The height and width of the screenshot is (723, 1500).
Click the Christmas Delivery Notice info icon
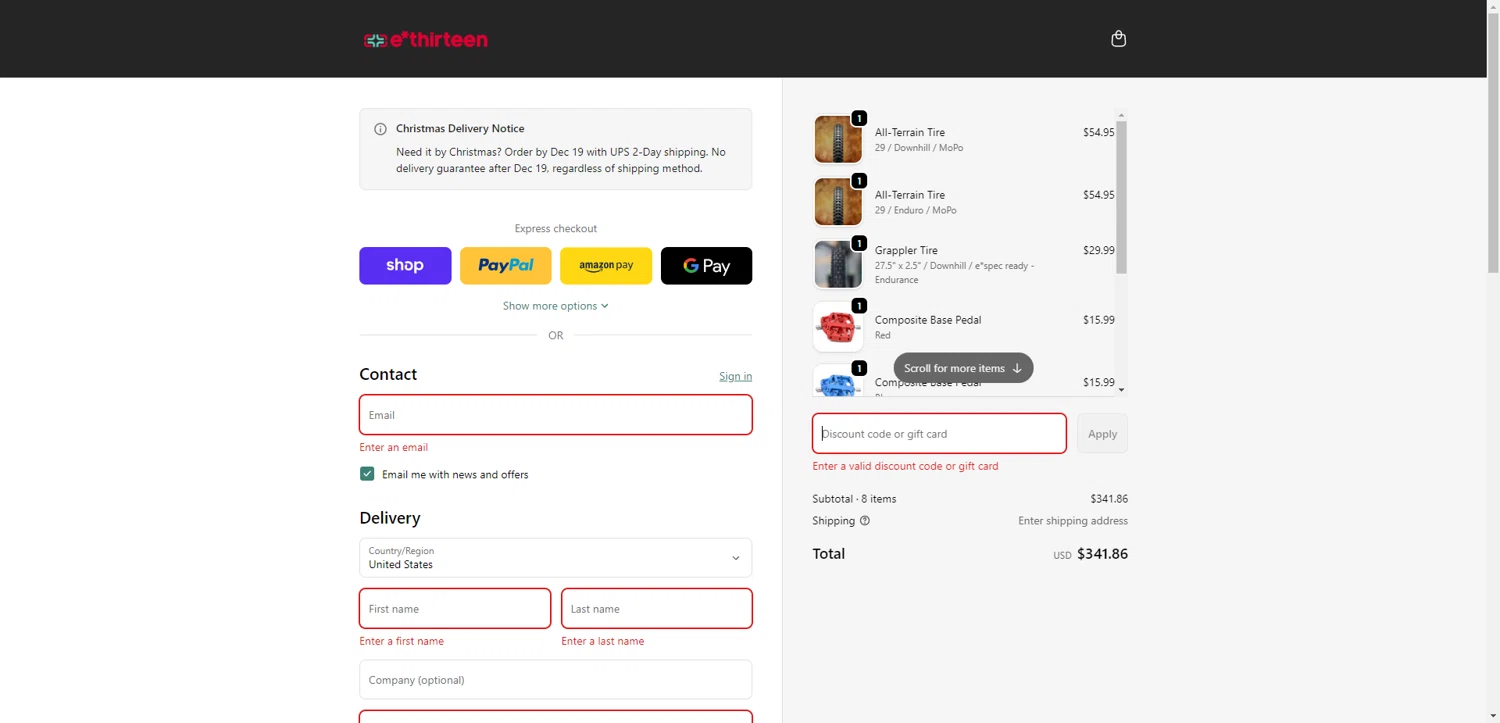tap(380, 129)
